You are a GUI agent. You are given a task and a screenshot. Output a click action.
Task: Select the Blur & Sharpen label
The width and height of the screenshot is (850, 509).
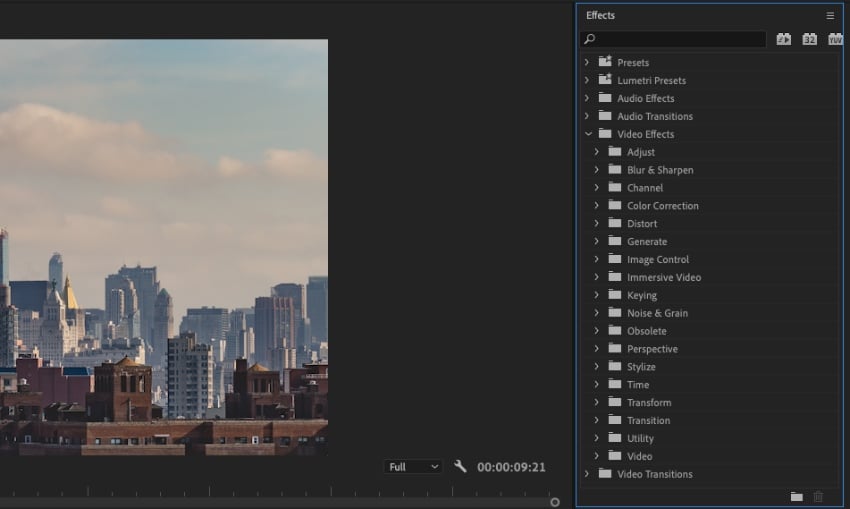pos(660,170)
